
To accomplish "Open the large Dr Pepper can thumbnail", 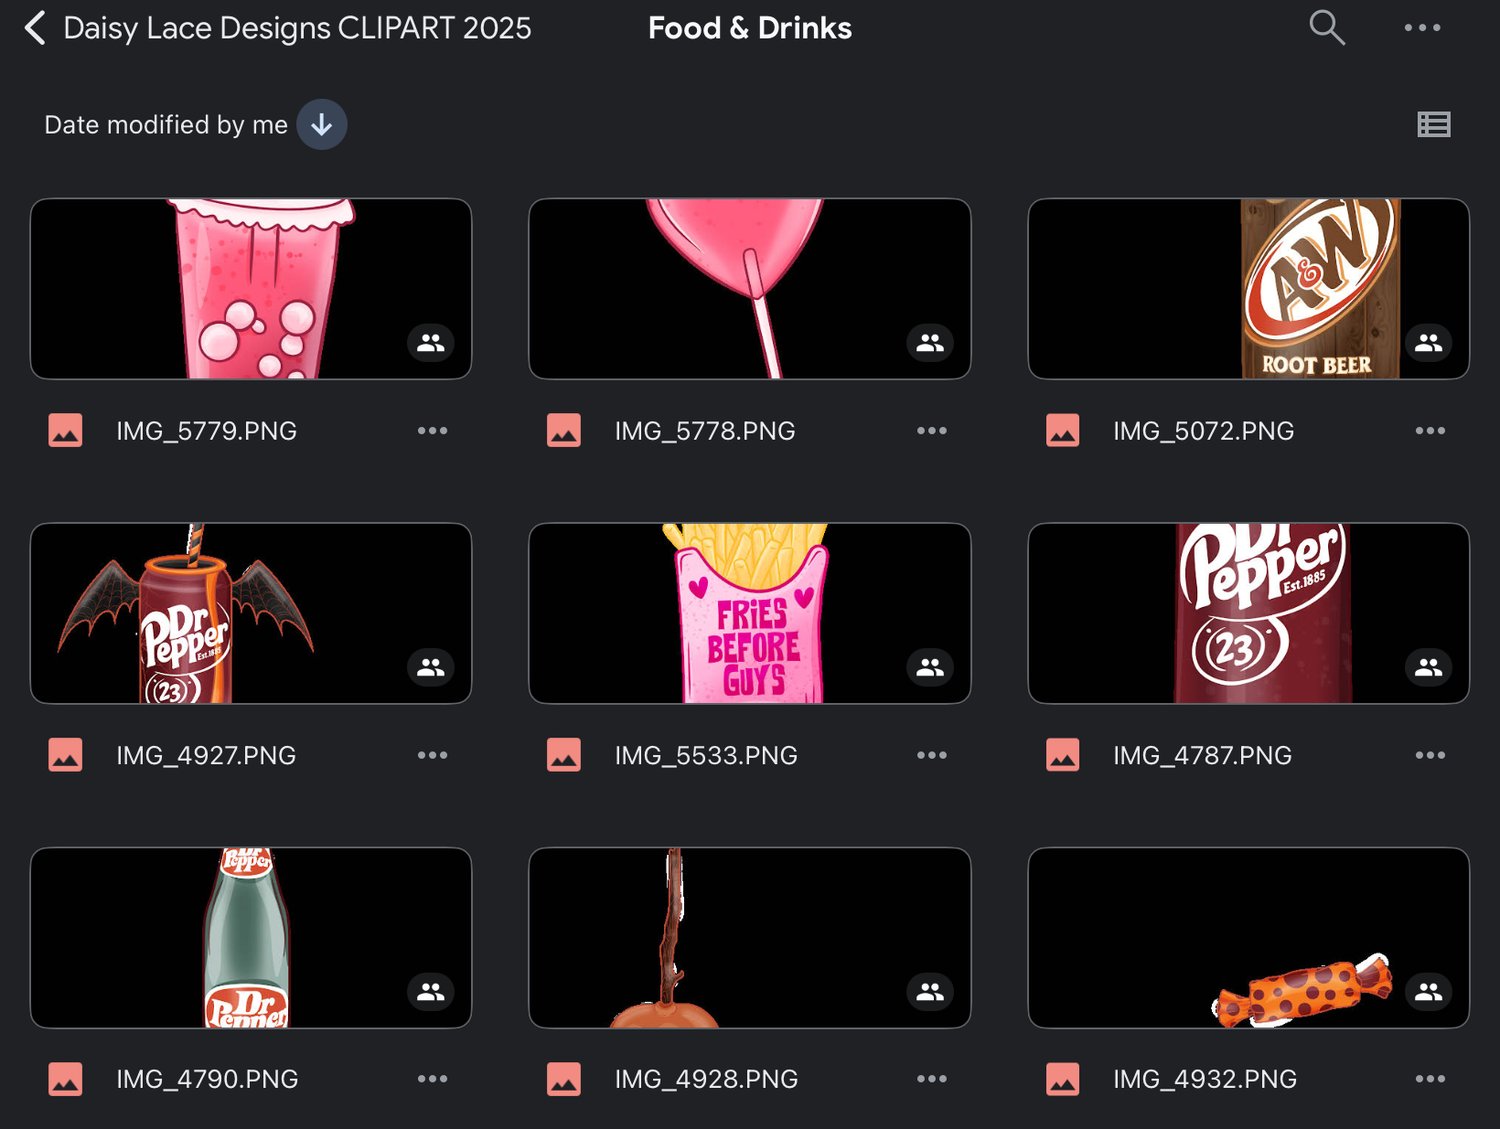I will 1249,613.
